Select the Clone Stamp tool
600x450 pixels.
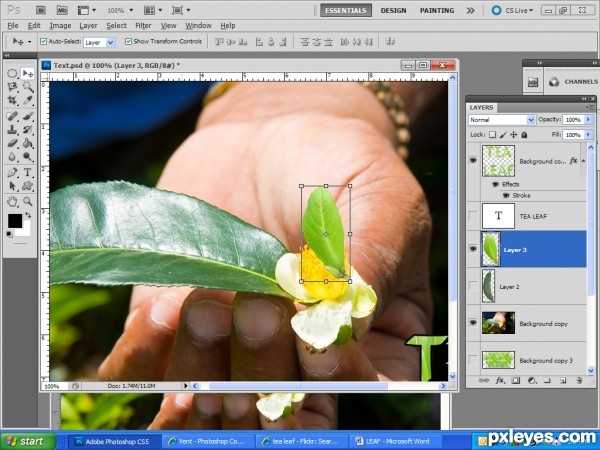coord(12,130)
